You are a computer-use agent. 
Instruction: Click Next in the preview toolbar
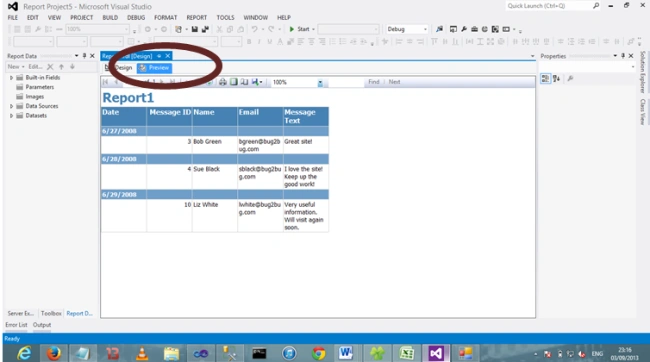(x=394, y=82)
